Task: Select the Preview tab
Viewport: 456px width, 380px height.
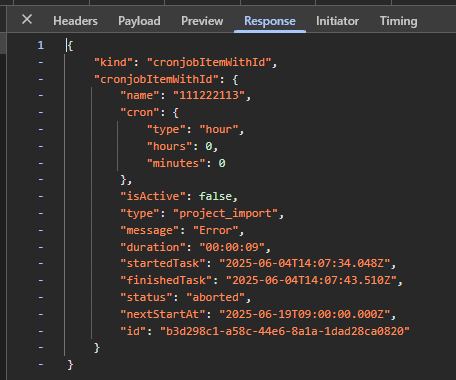Action: [202, 21]
